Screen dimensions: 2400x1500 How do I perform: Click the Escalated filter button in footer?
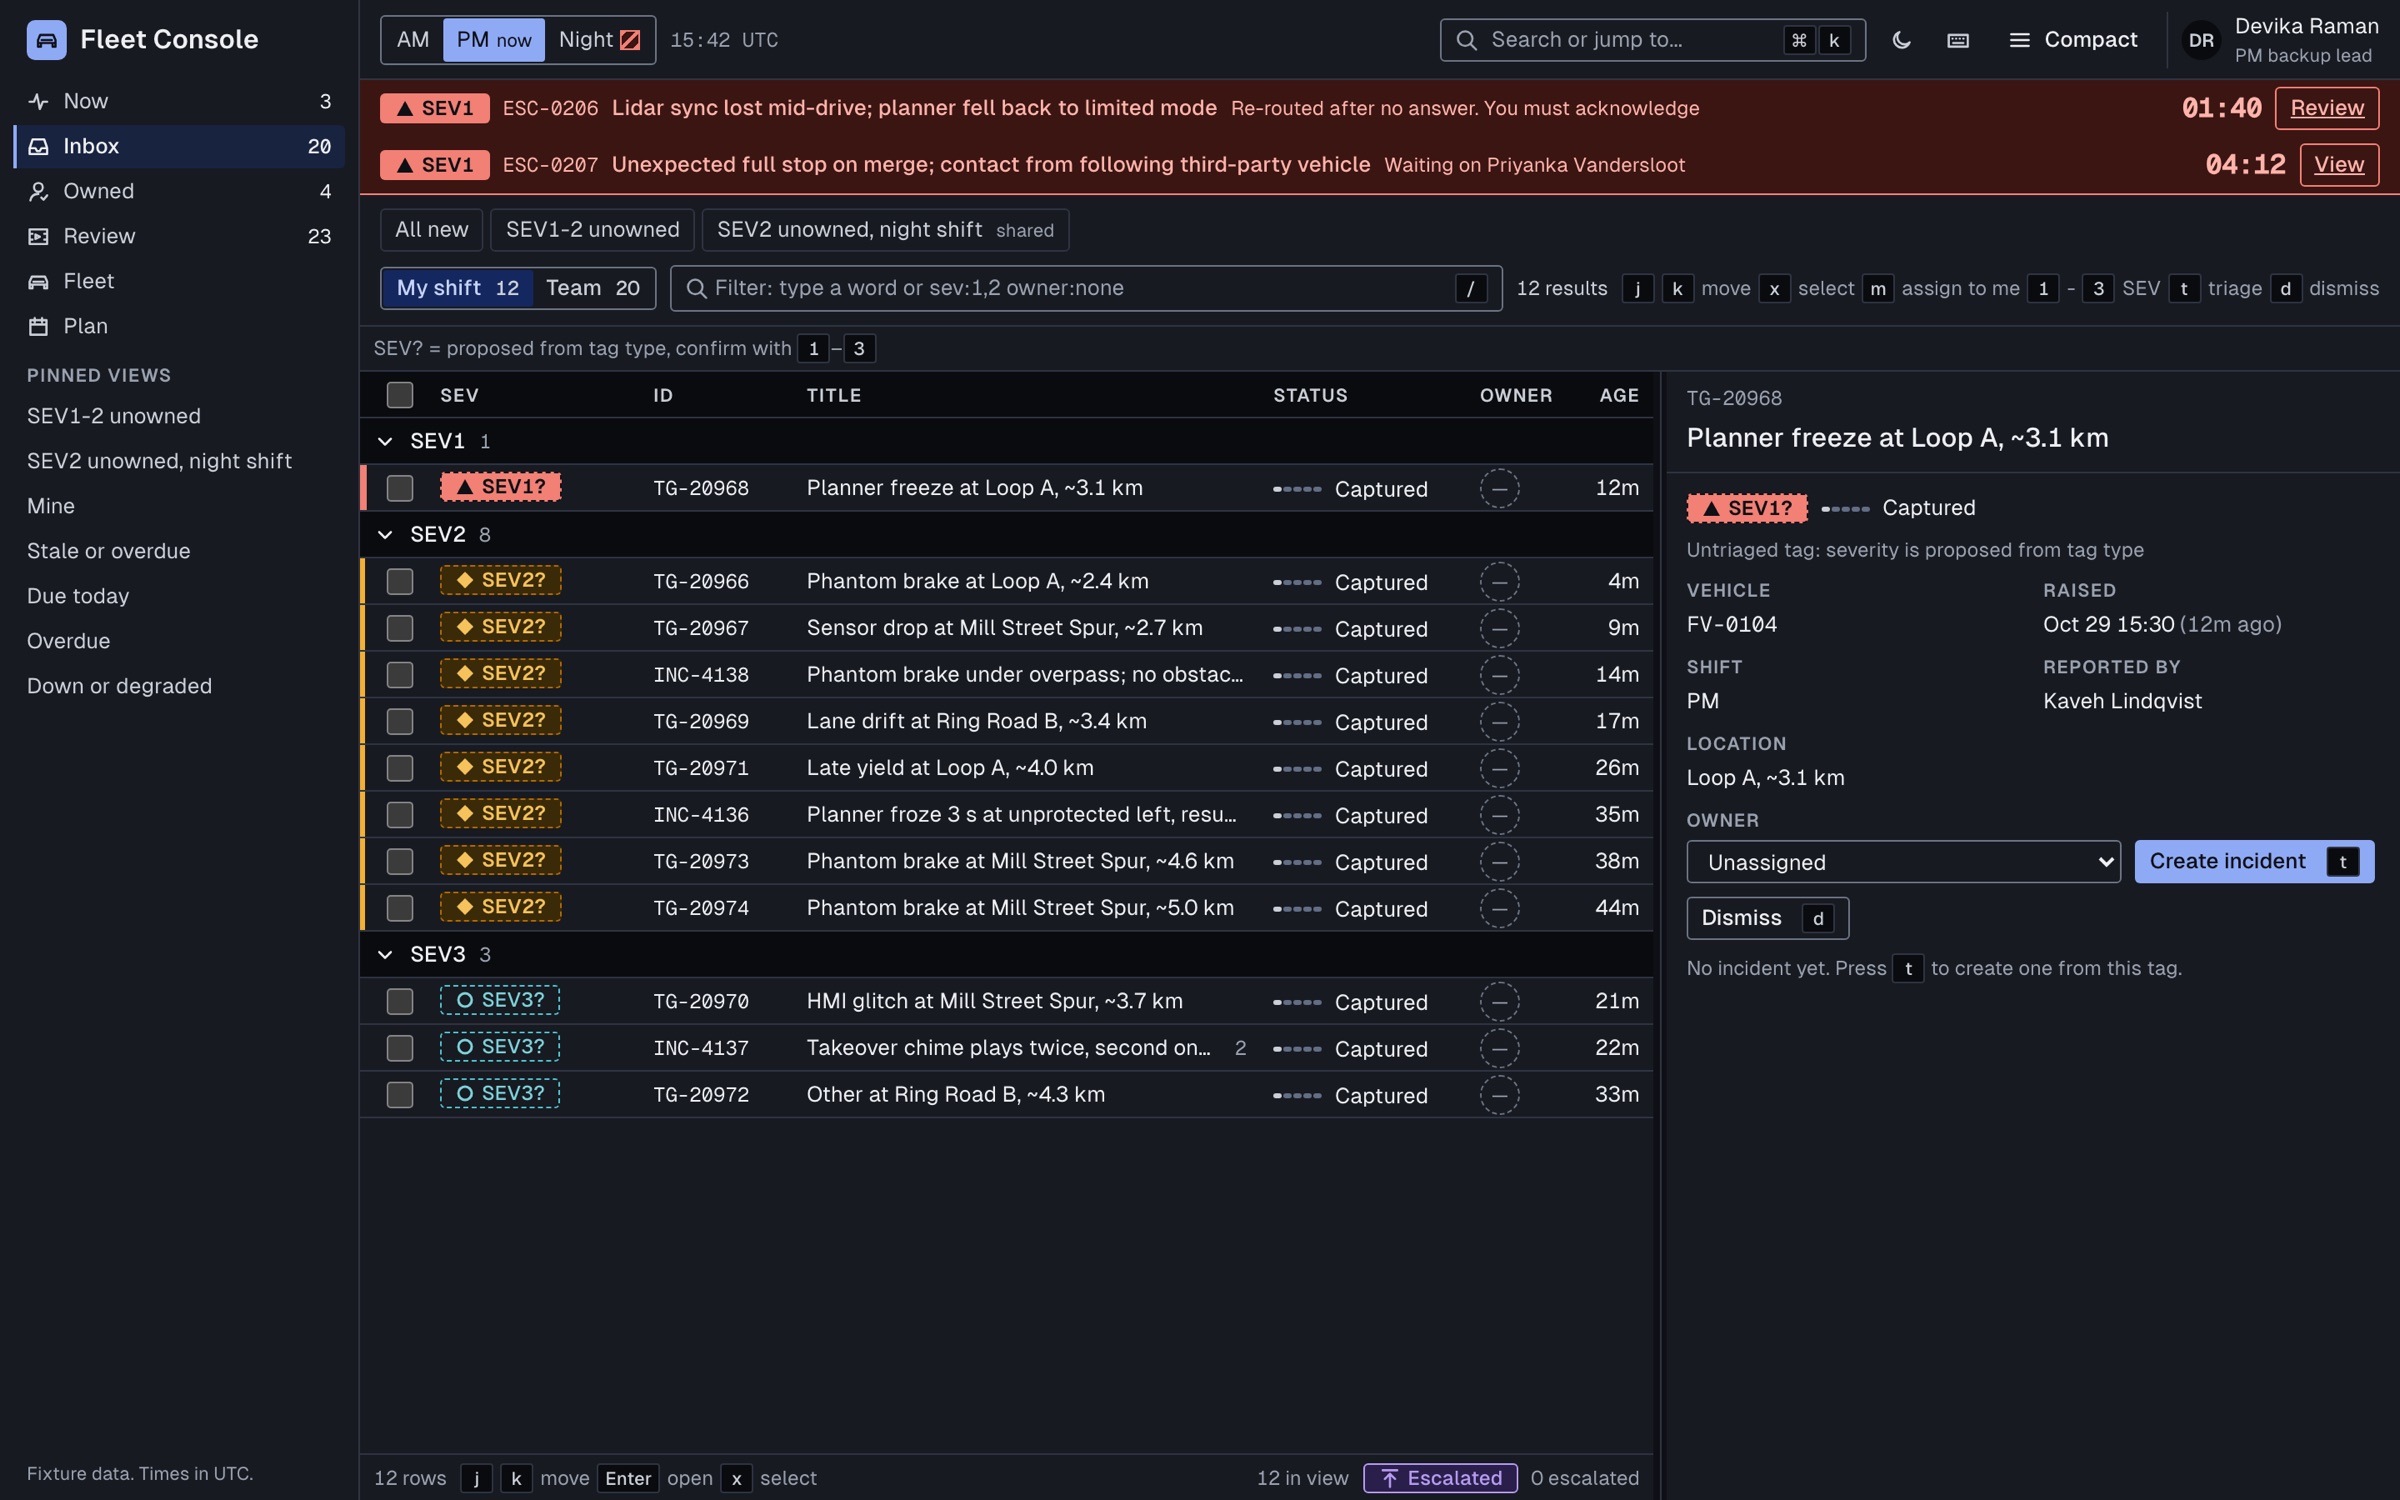coord(1440,1478)
